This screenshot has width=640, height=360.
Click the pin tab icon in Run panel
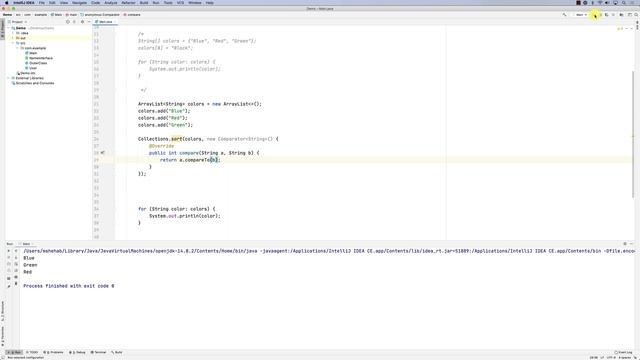coord(9,286)
